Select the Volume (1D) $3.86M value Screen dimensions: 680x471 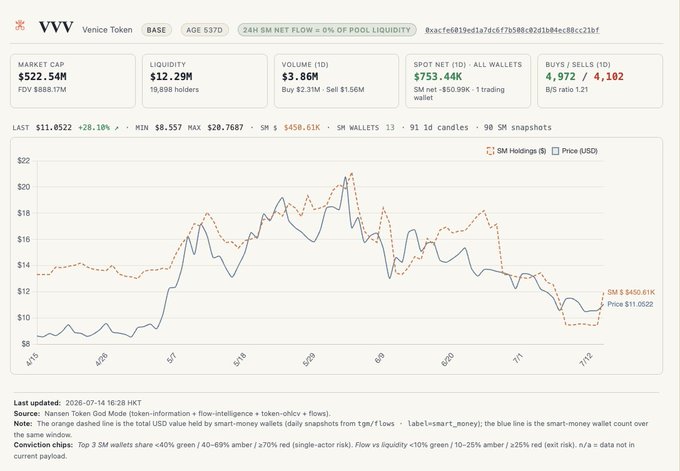tap(300, 77)
